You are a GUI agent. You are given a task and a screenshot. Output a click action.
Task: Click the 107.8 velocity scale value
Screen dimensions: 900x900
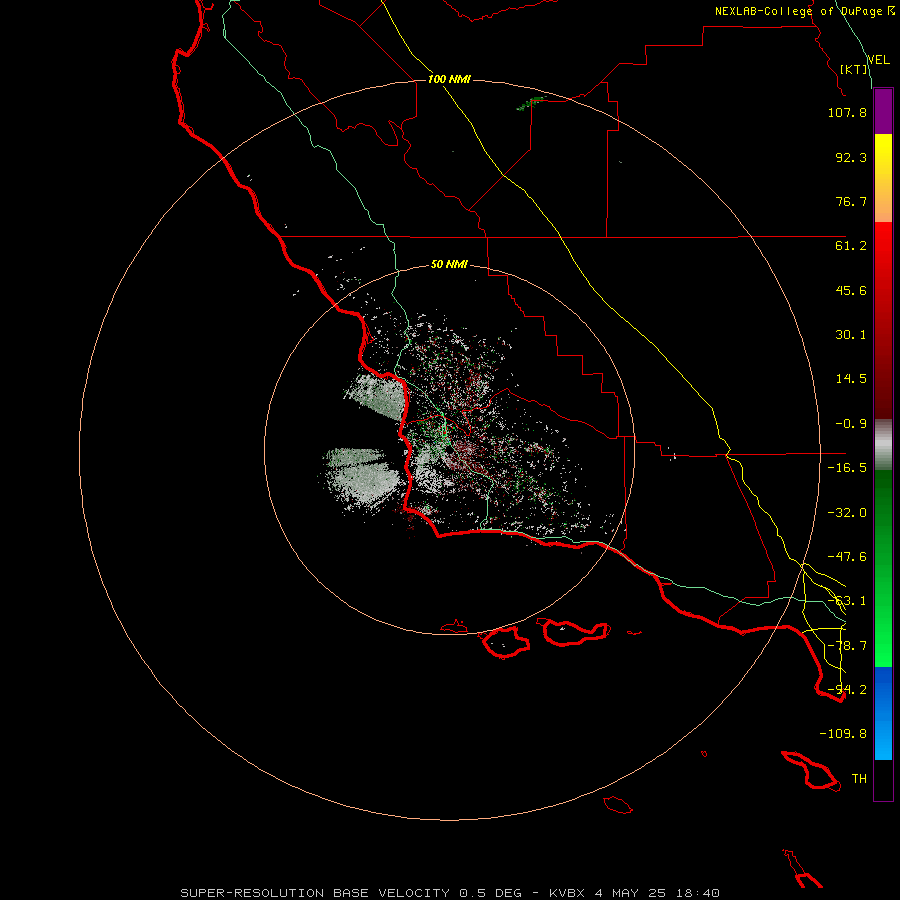tap(847, 112)
